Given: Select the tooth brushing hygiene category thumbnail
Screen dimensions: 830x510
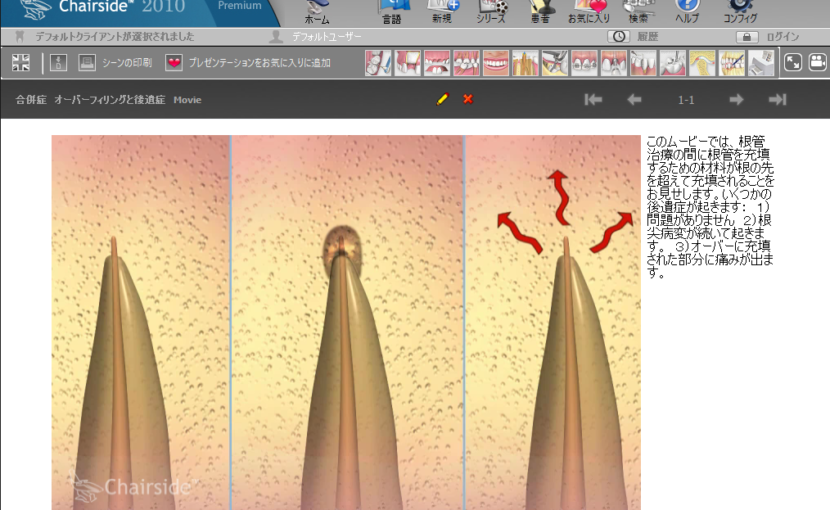Looking at the screenshot, I should pos(378,63).
